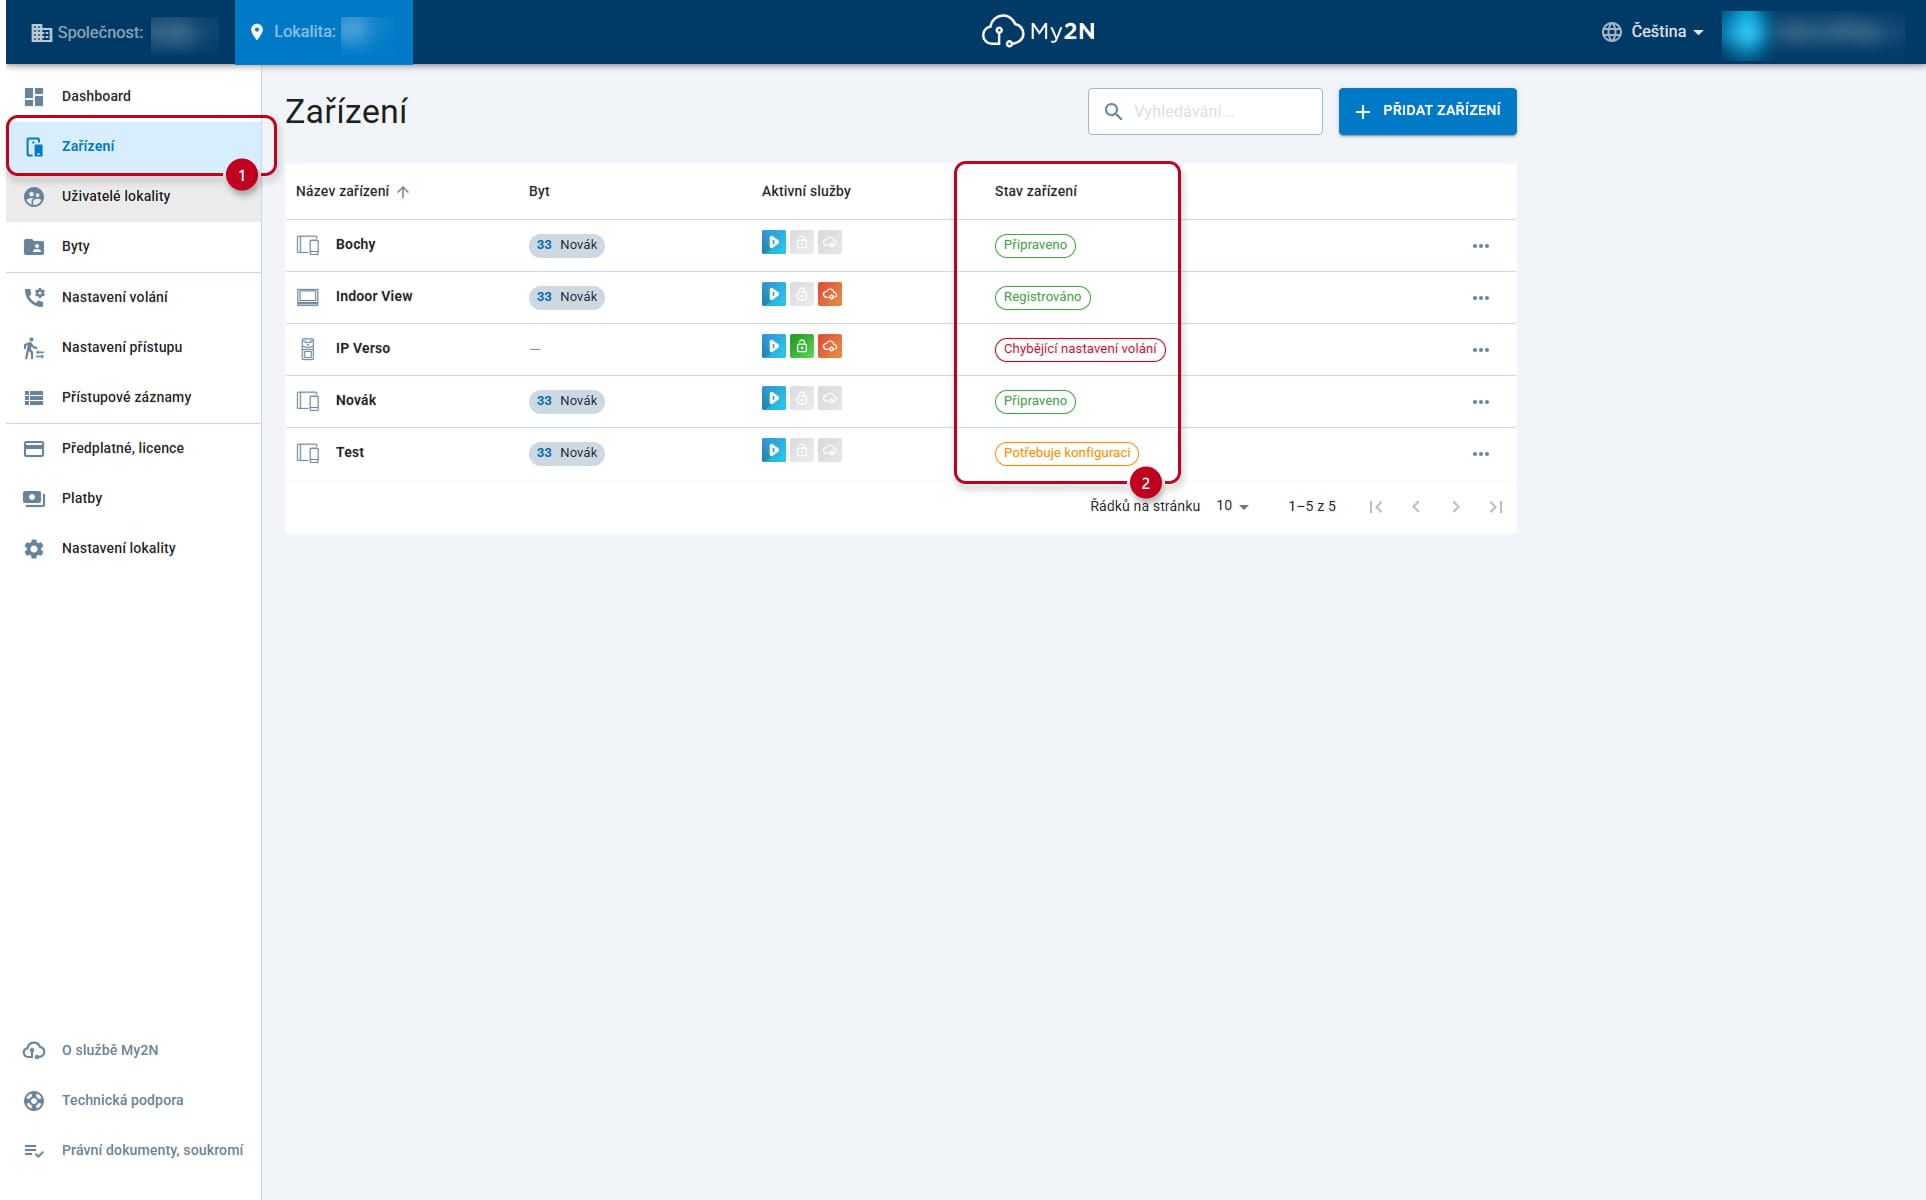1926x1200 pixels.
Task: Open rows per page dropdown showing 10
Action: (x=1232, y=506)
